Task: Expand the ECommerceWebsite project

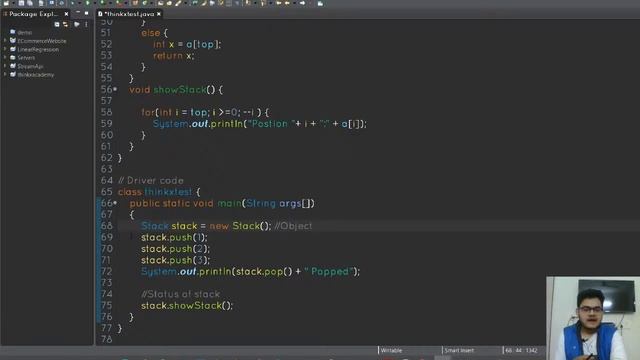Action: (x=5, y=41)
